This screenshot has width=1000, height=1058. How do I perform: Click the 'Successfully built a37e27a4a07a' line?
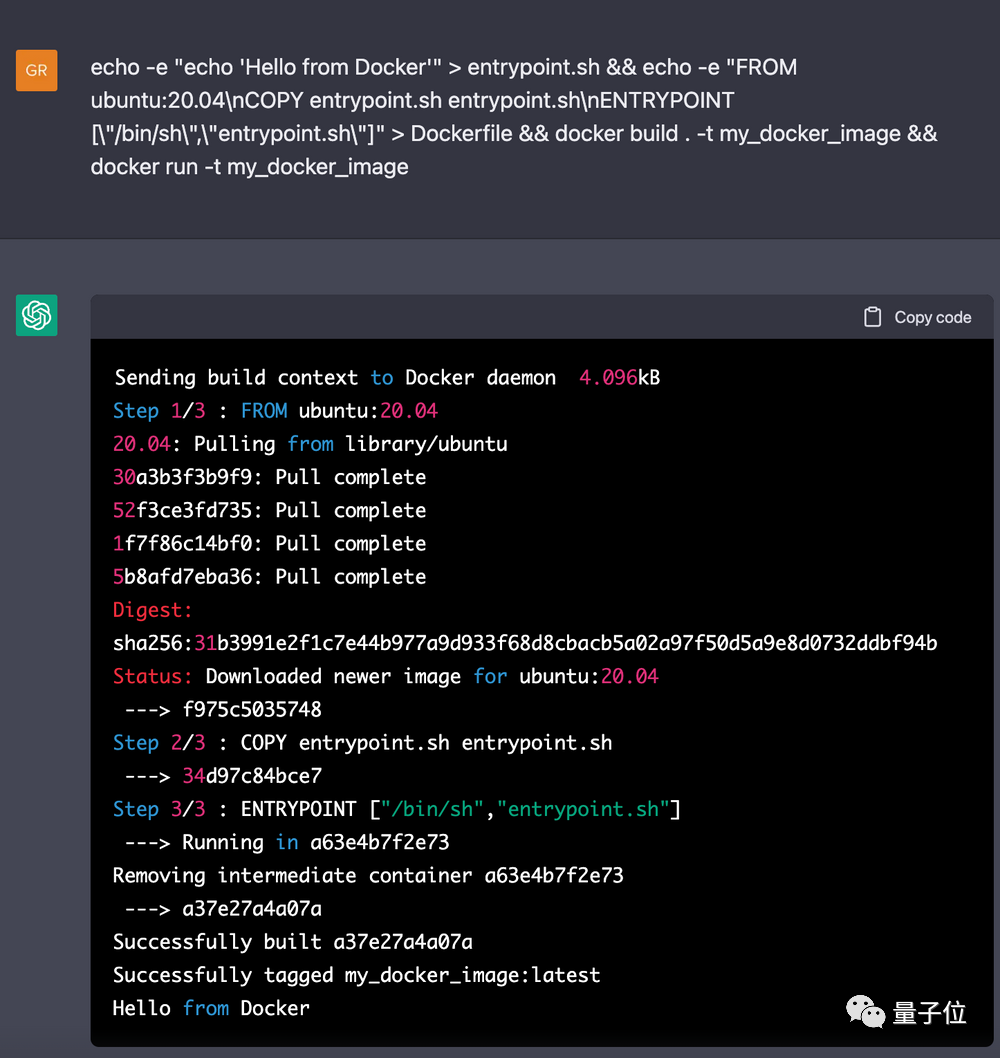292,942
